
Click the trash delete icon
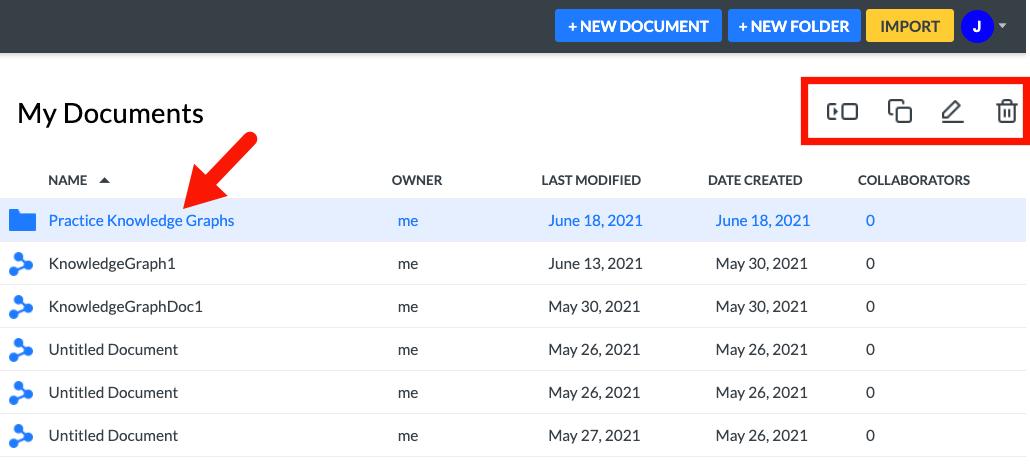pos(1006,111)
